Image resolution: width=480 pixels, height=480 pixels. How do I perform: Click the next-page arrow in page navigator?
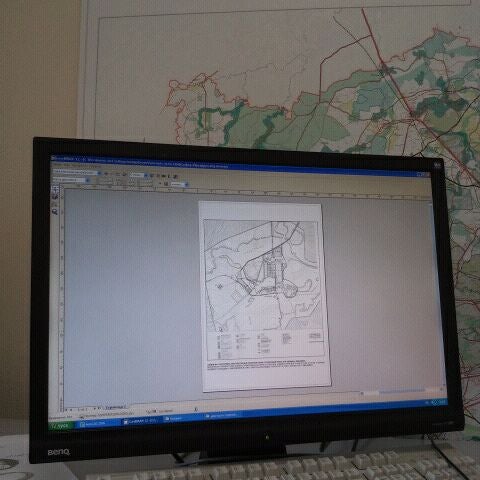95,408
